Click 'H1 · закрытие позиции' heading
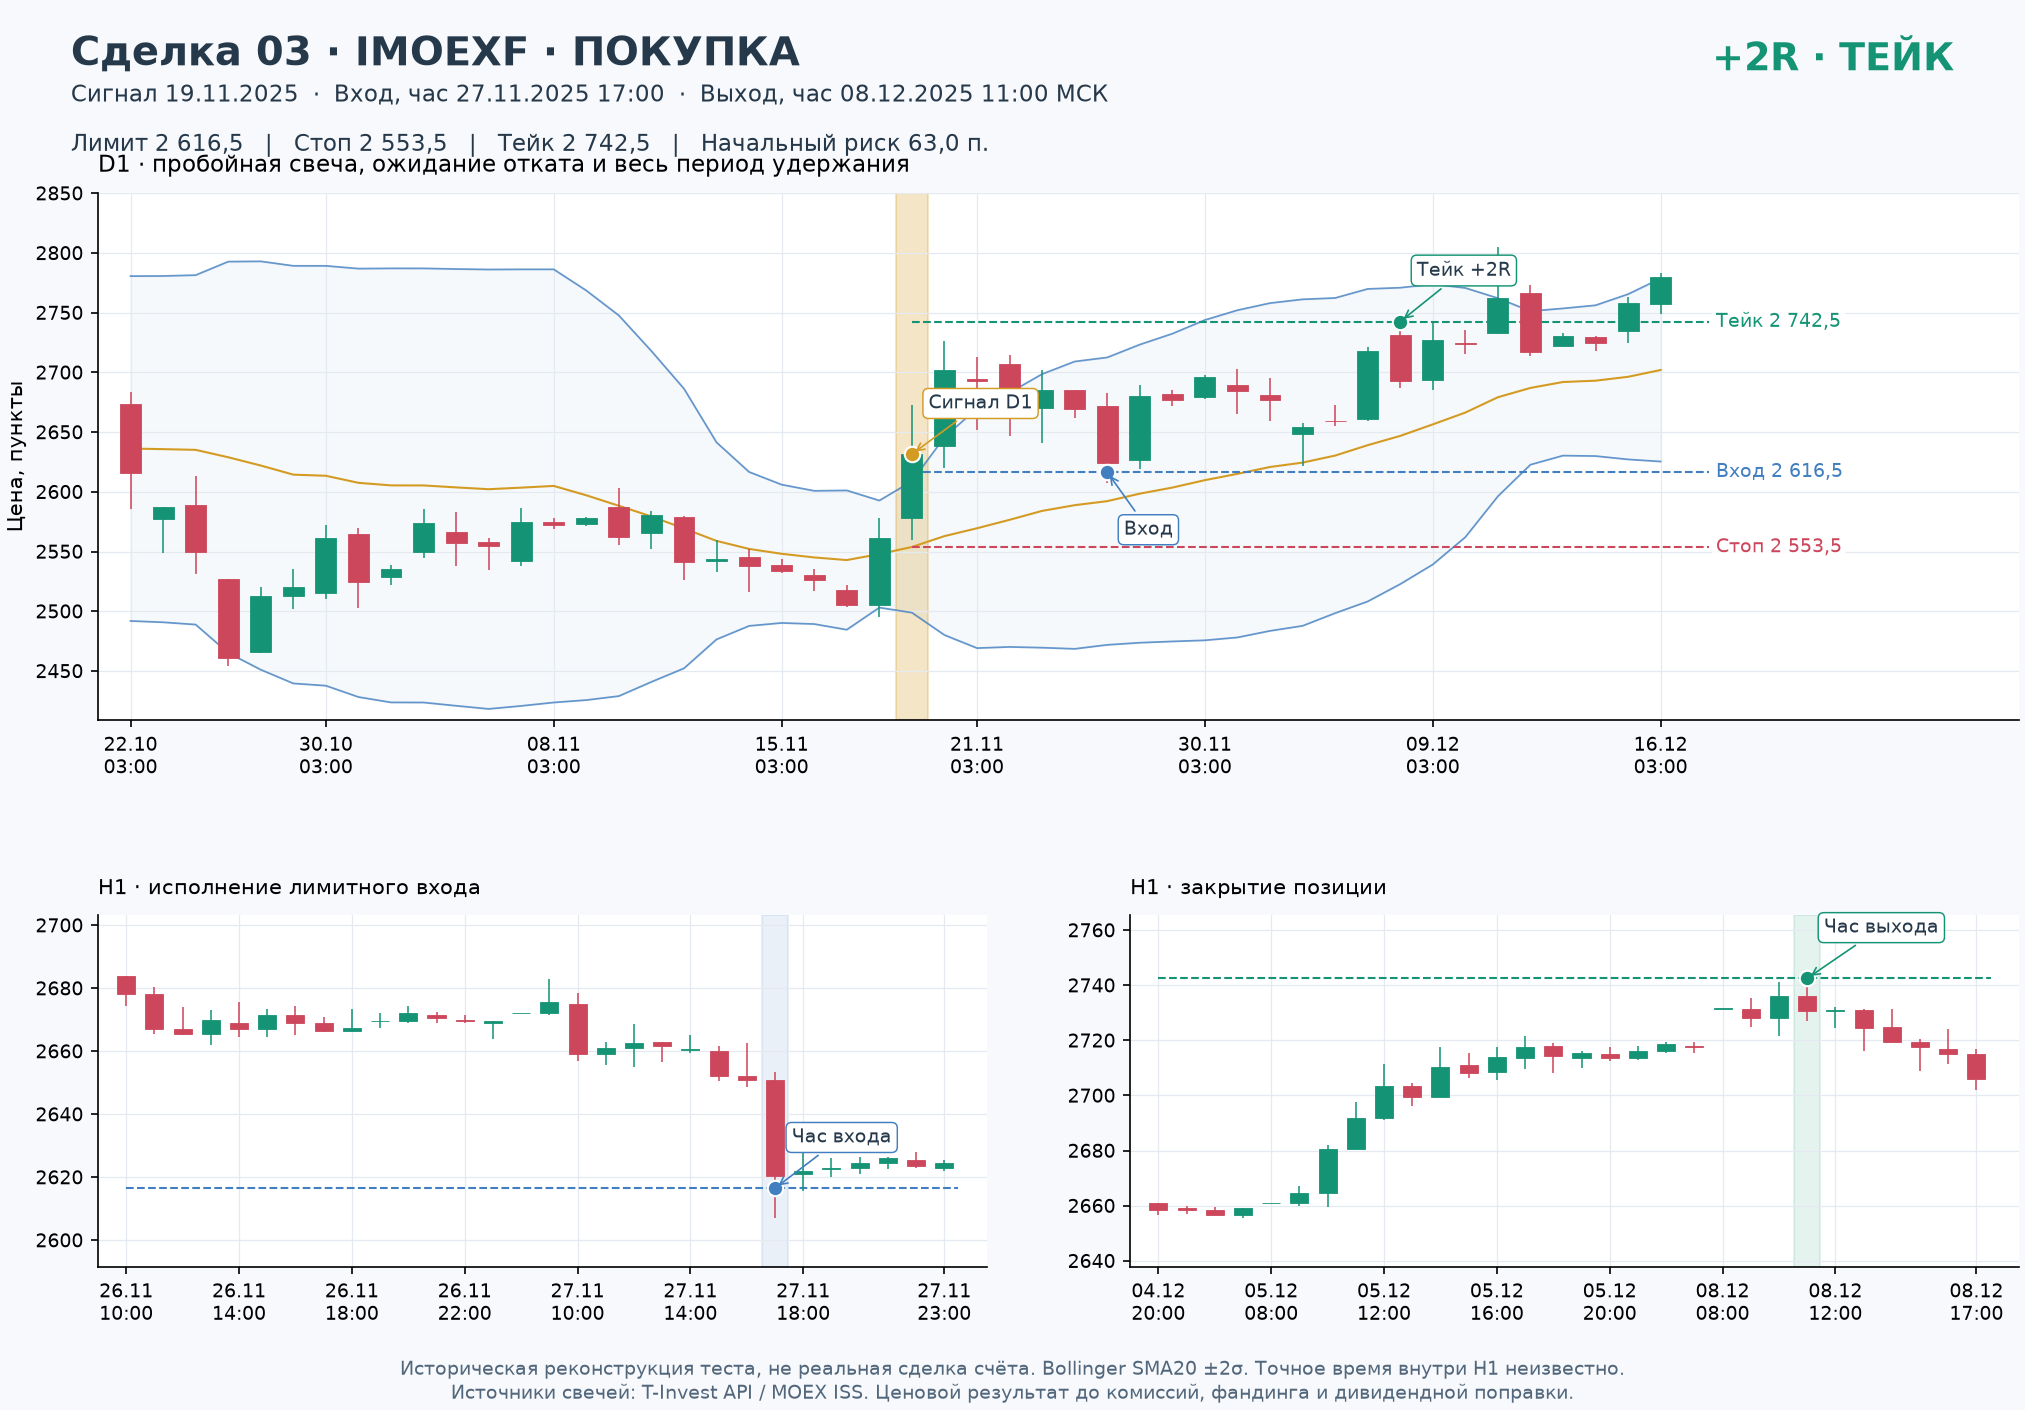 (x=1258, y=887)
